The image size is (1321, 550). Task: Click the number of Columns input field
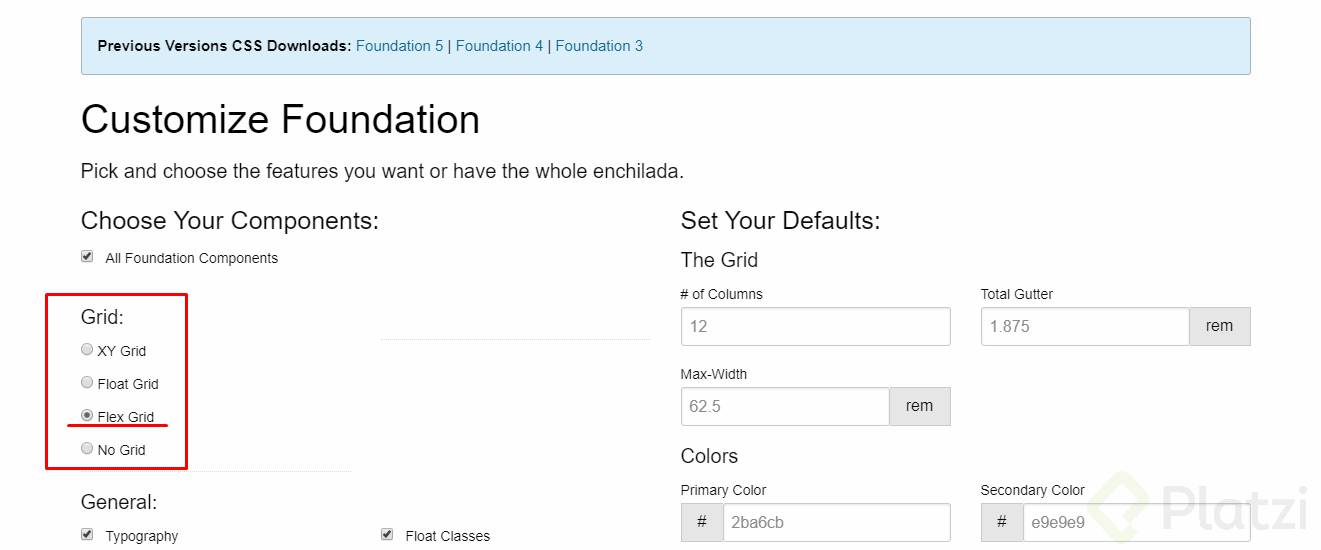(x=815, y=326)
